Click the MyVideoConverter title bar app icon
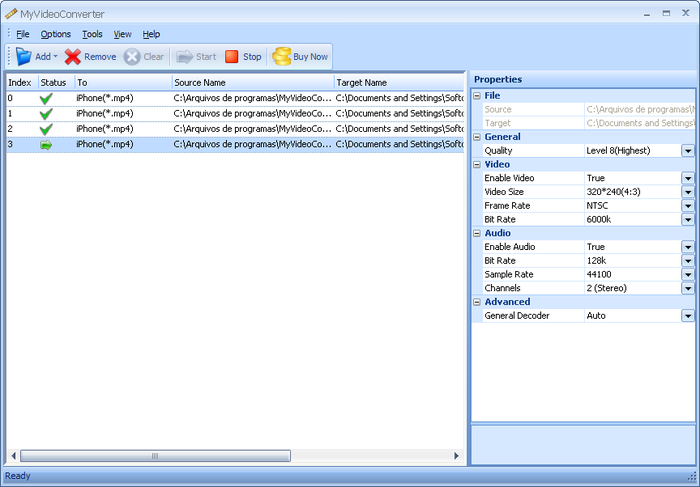The image size is (700, 487). [11, 14]
